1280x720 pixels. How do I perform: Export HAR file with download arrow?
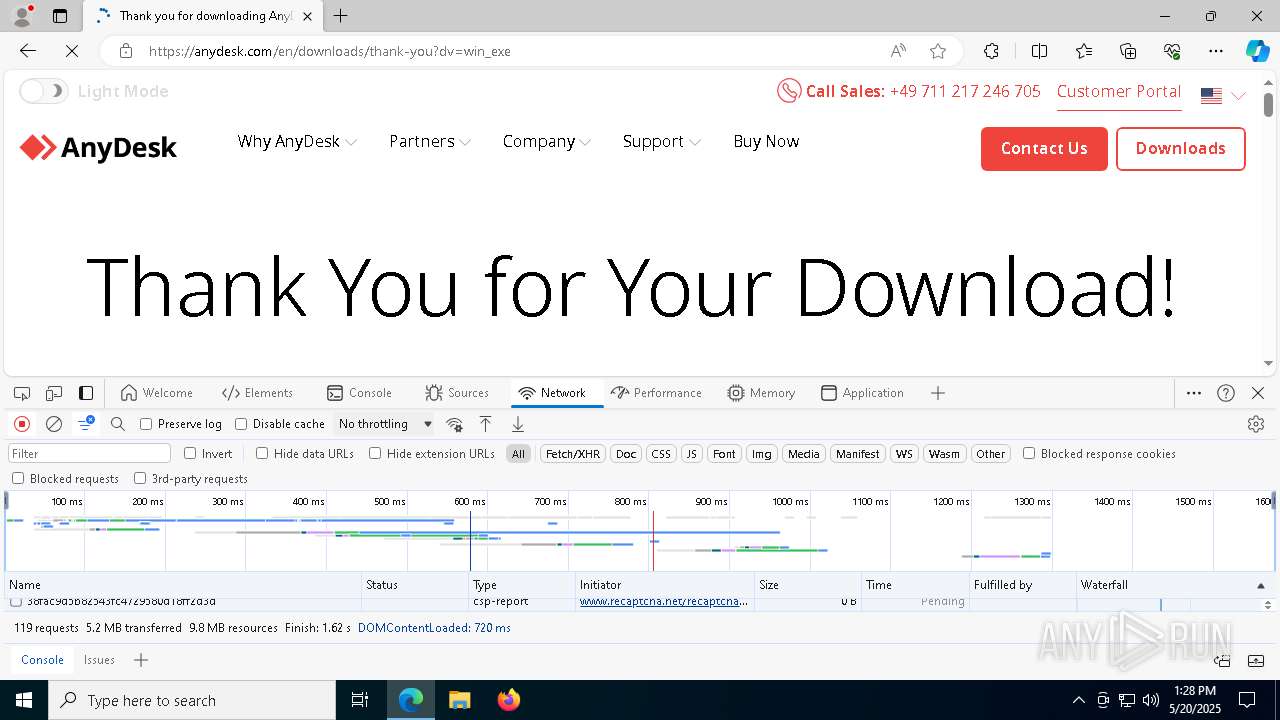click(518, 424)
